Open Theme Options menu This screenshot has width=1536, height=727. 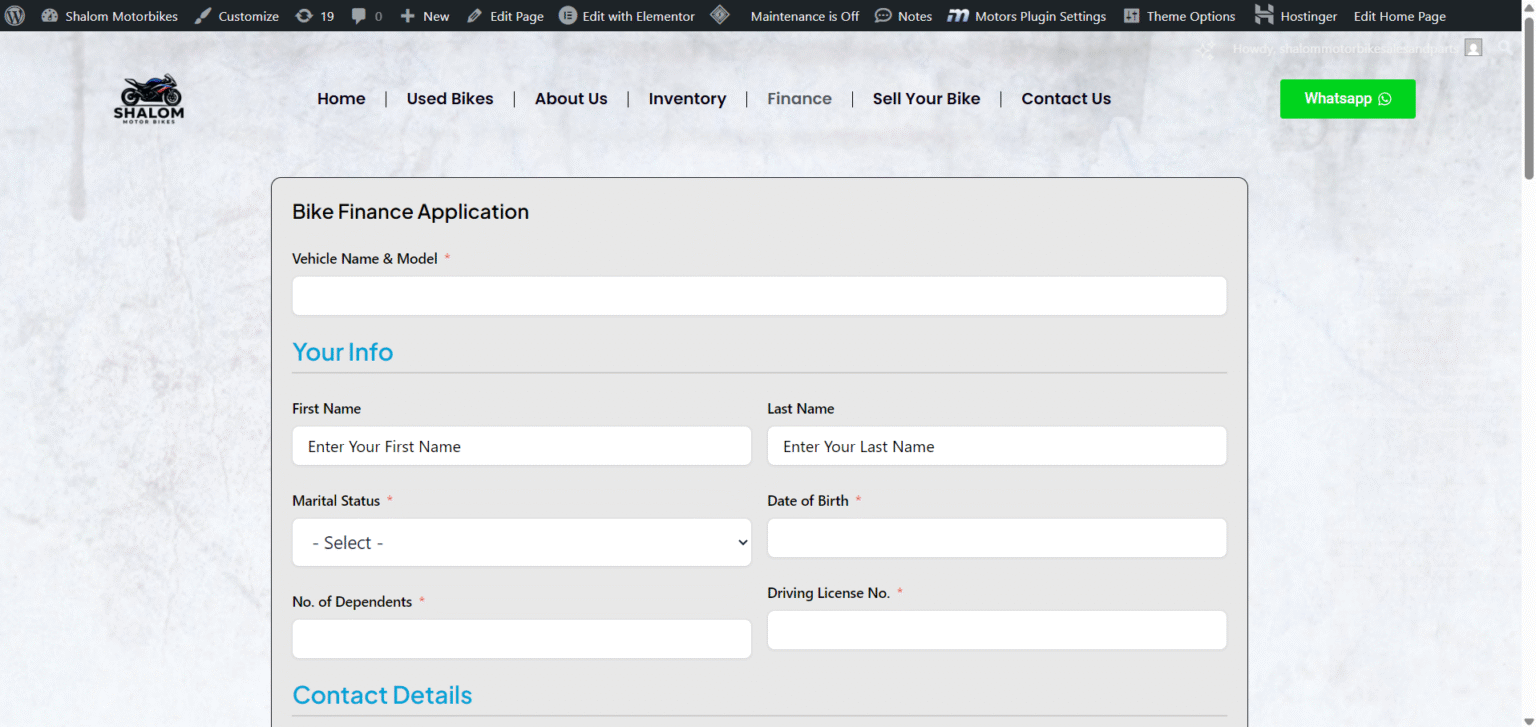point(1180,16)
